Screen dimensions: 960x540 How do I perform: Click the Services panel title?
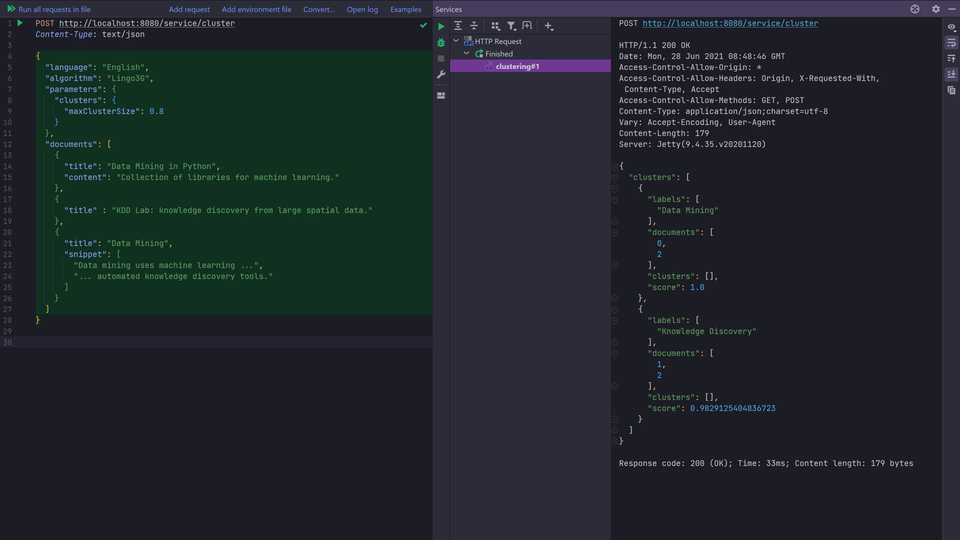(448, 9)
